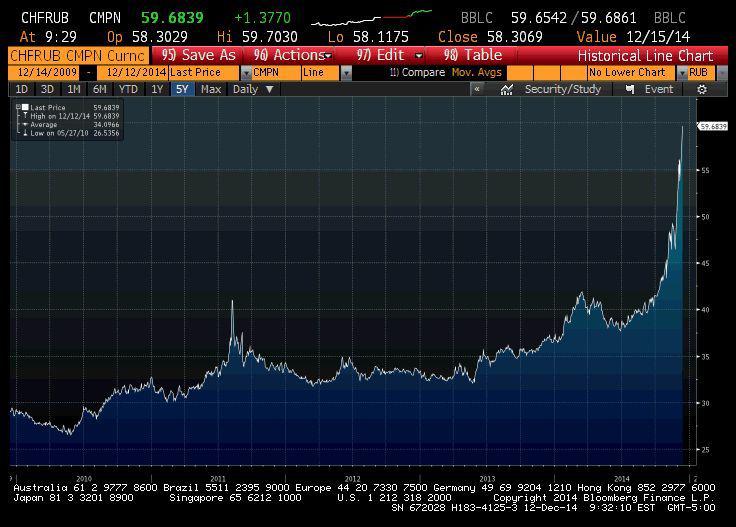Click the Save As button
The width and height of the screenshot is (736, 527).
tap(198, 55)
